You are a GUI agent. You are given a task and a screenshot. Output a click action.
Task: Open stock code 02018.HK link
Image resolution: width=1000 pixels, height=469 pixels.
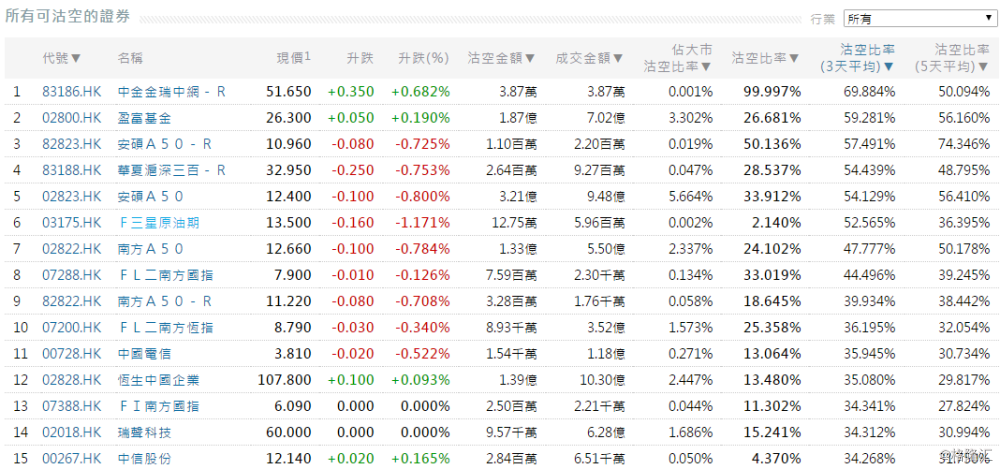point(71,433)
